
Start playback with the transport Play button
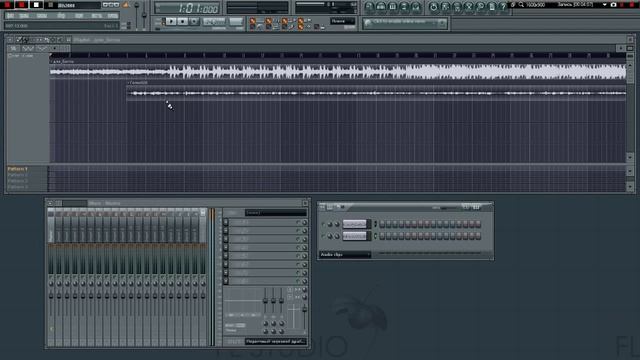pyautogui.click(x=171, y=21)
